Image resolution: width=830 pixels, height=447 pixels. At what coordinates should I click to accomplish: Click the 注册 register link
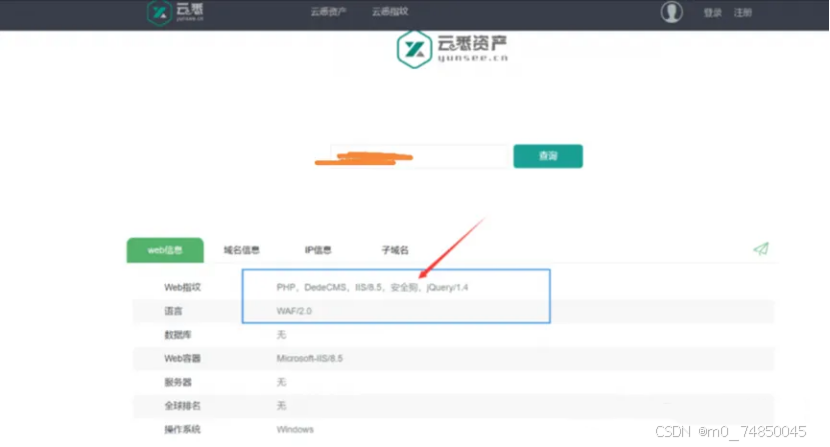(x=743, y=13)
